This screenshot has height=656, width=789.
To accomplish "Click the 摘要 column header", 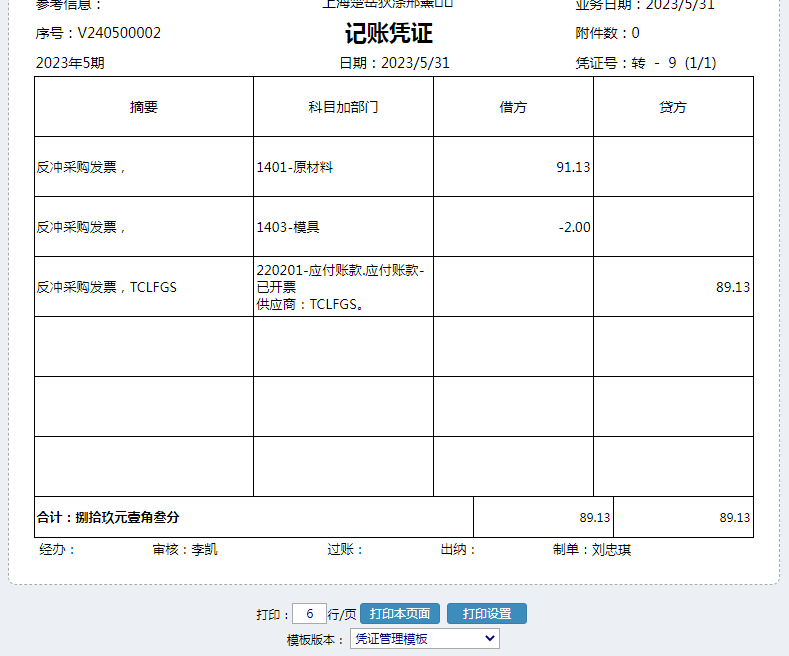I will (144, 107).
